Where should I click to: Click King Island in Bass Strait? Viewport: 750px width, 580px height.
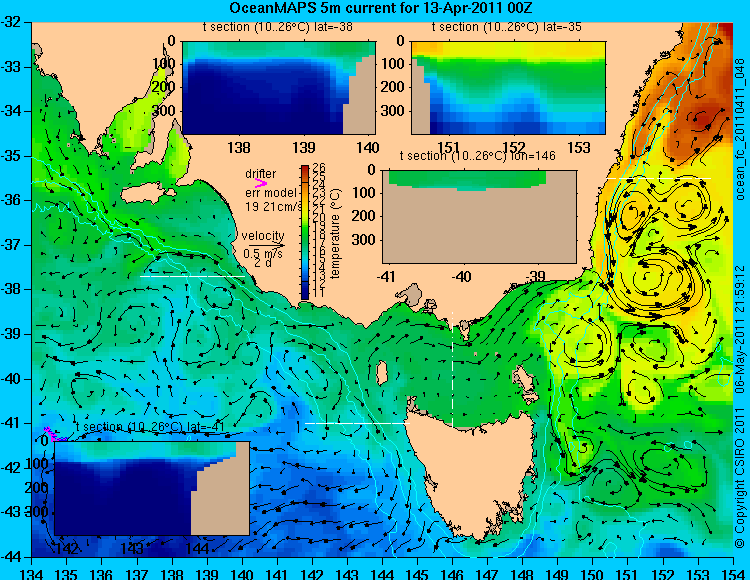tap(382, 372)
